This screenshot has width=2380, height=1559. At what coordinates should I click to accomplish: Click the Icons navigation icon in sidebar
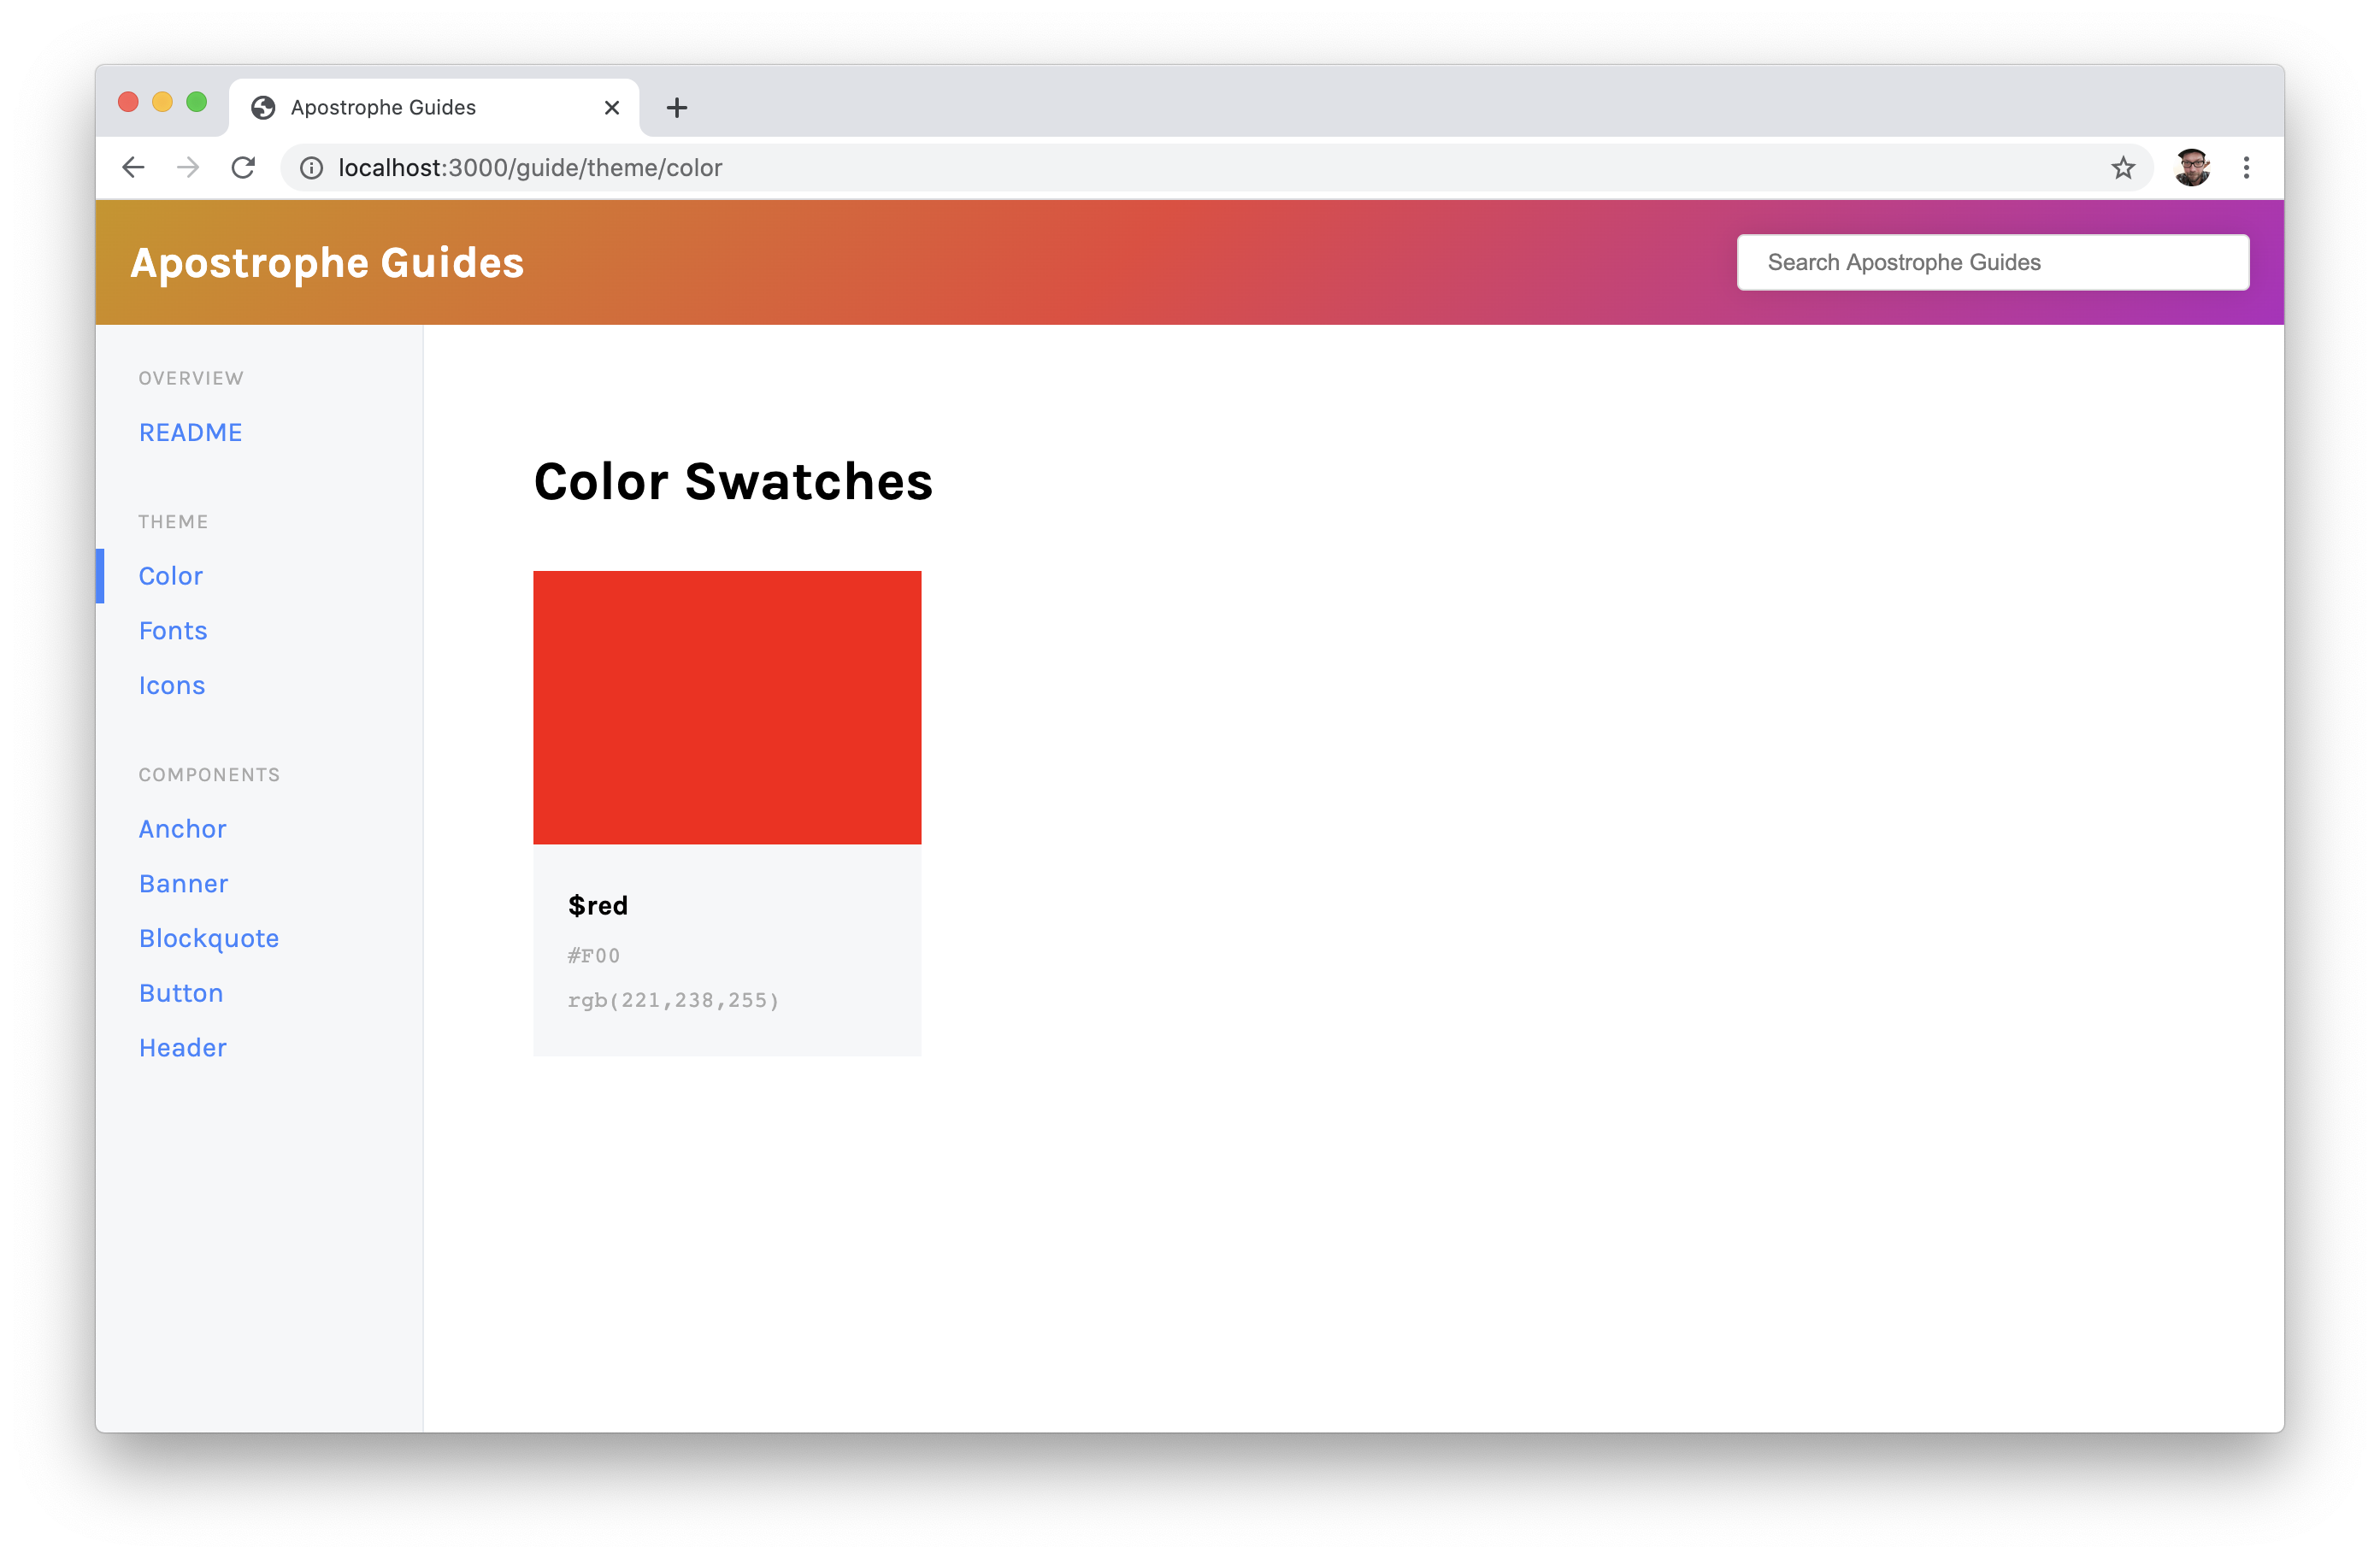coord(170,684)
